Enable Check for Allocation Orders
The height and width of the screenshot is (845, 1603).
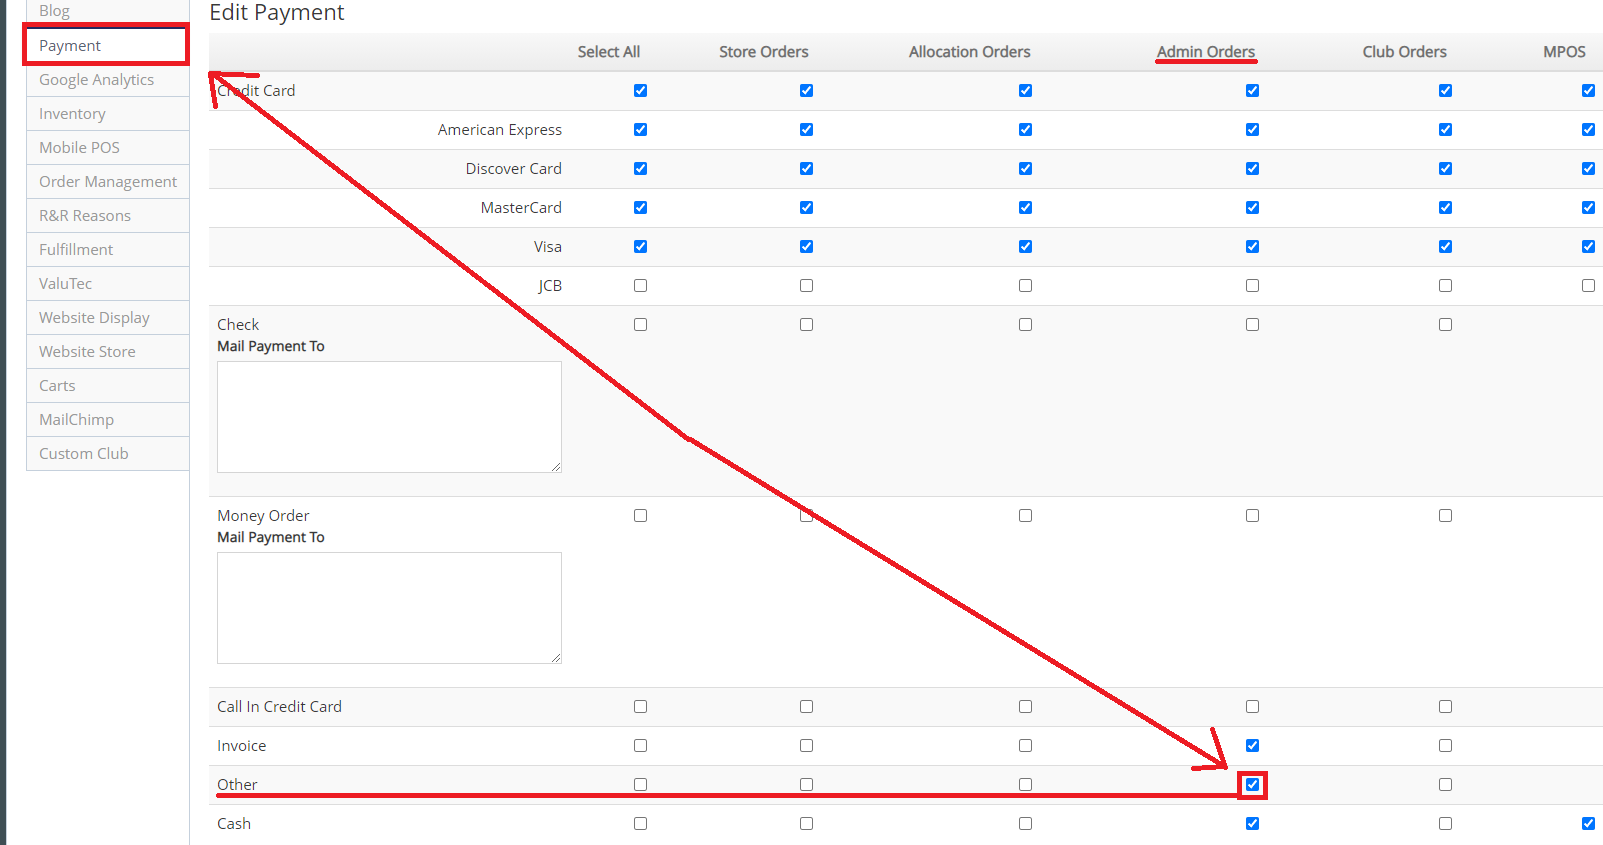point(1025,325)
